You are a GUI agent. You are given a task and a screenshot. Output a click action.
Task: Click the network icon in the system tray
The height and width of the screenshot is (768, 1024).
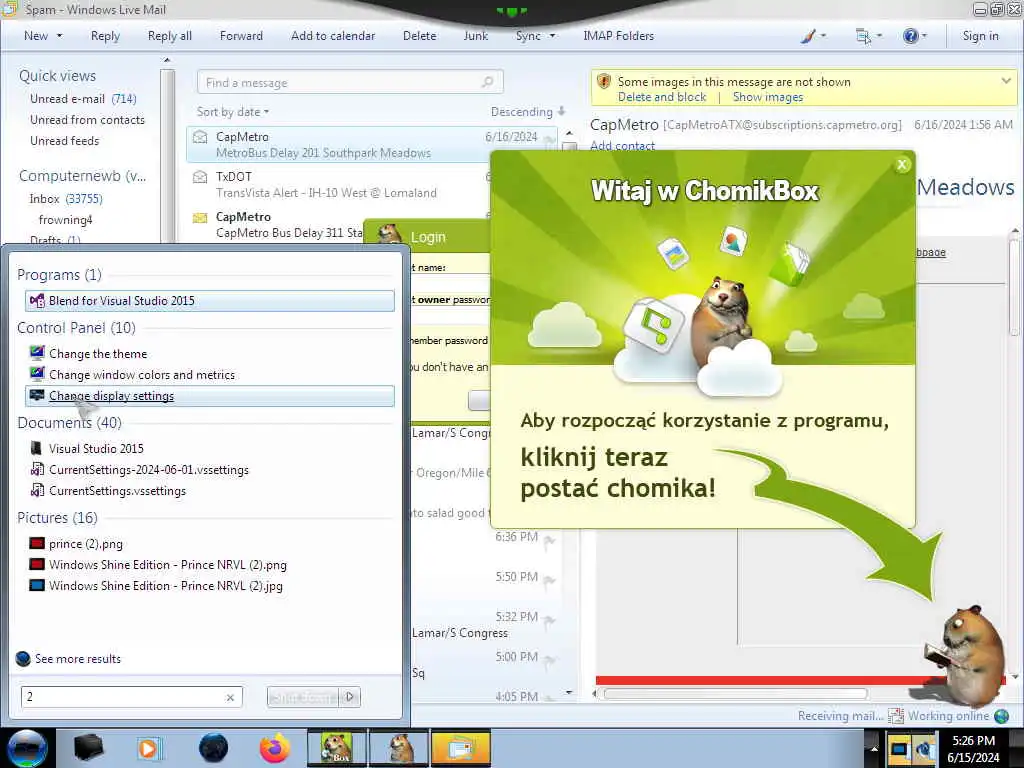click(925, 748)
